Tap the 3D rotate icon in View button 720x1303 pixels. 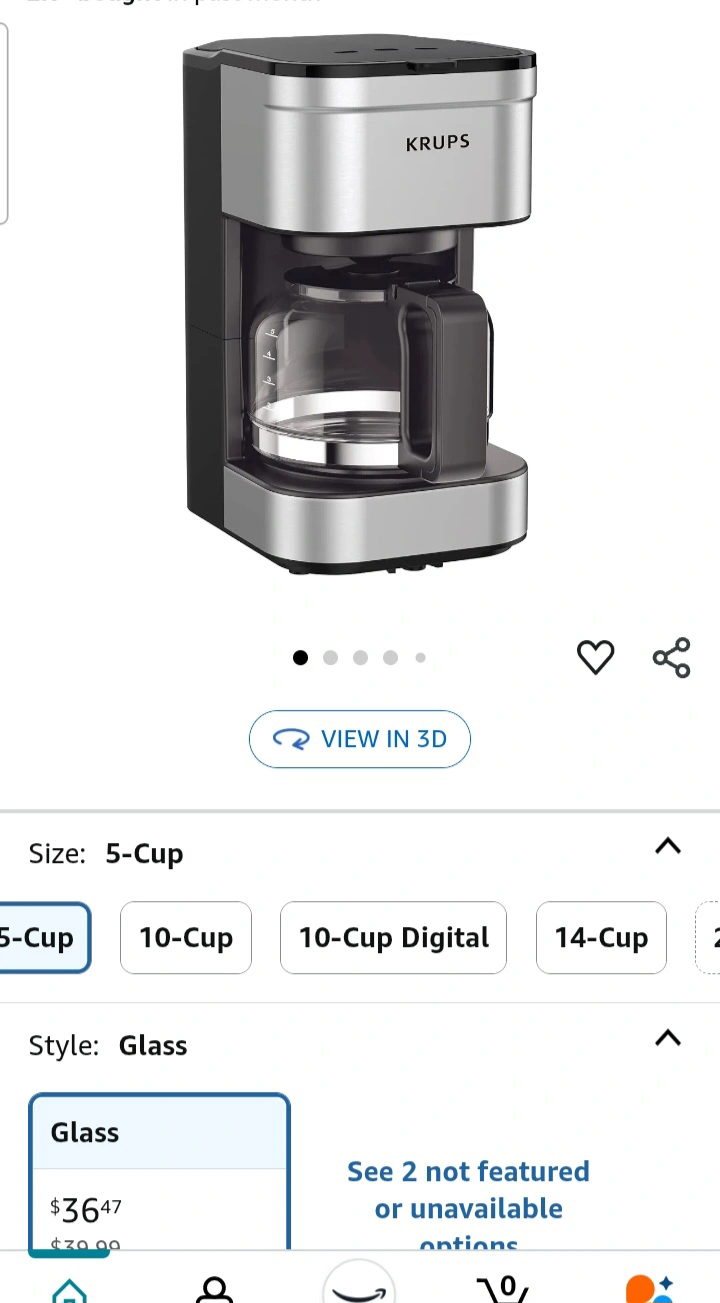291,739
